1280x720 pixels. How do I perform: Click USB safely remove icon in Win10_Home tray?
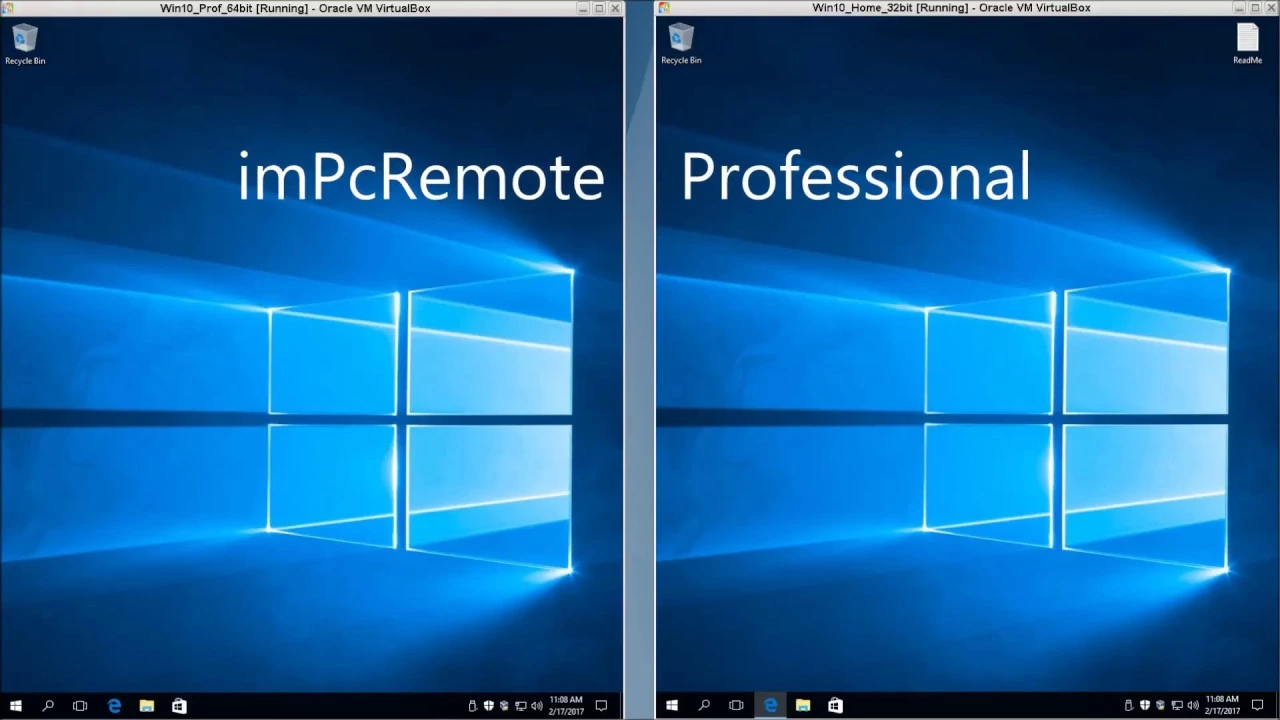(1129, 706)
